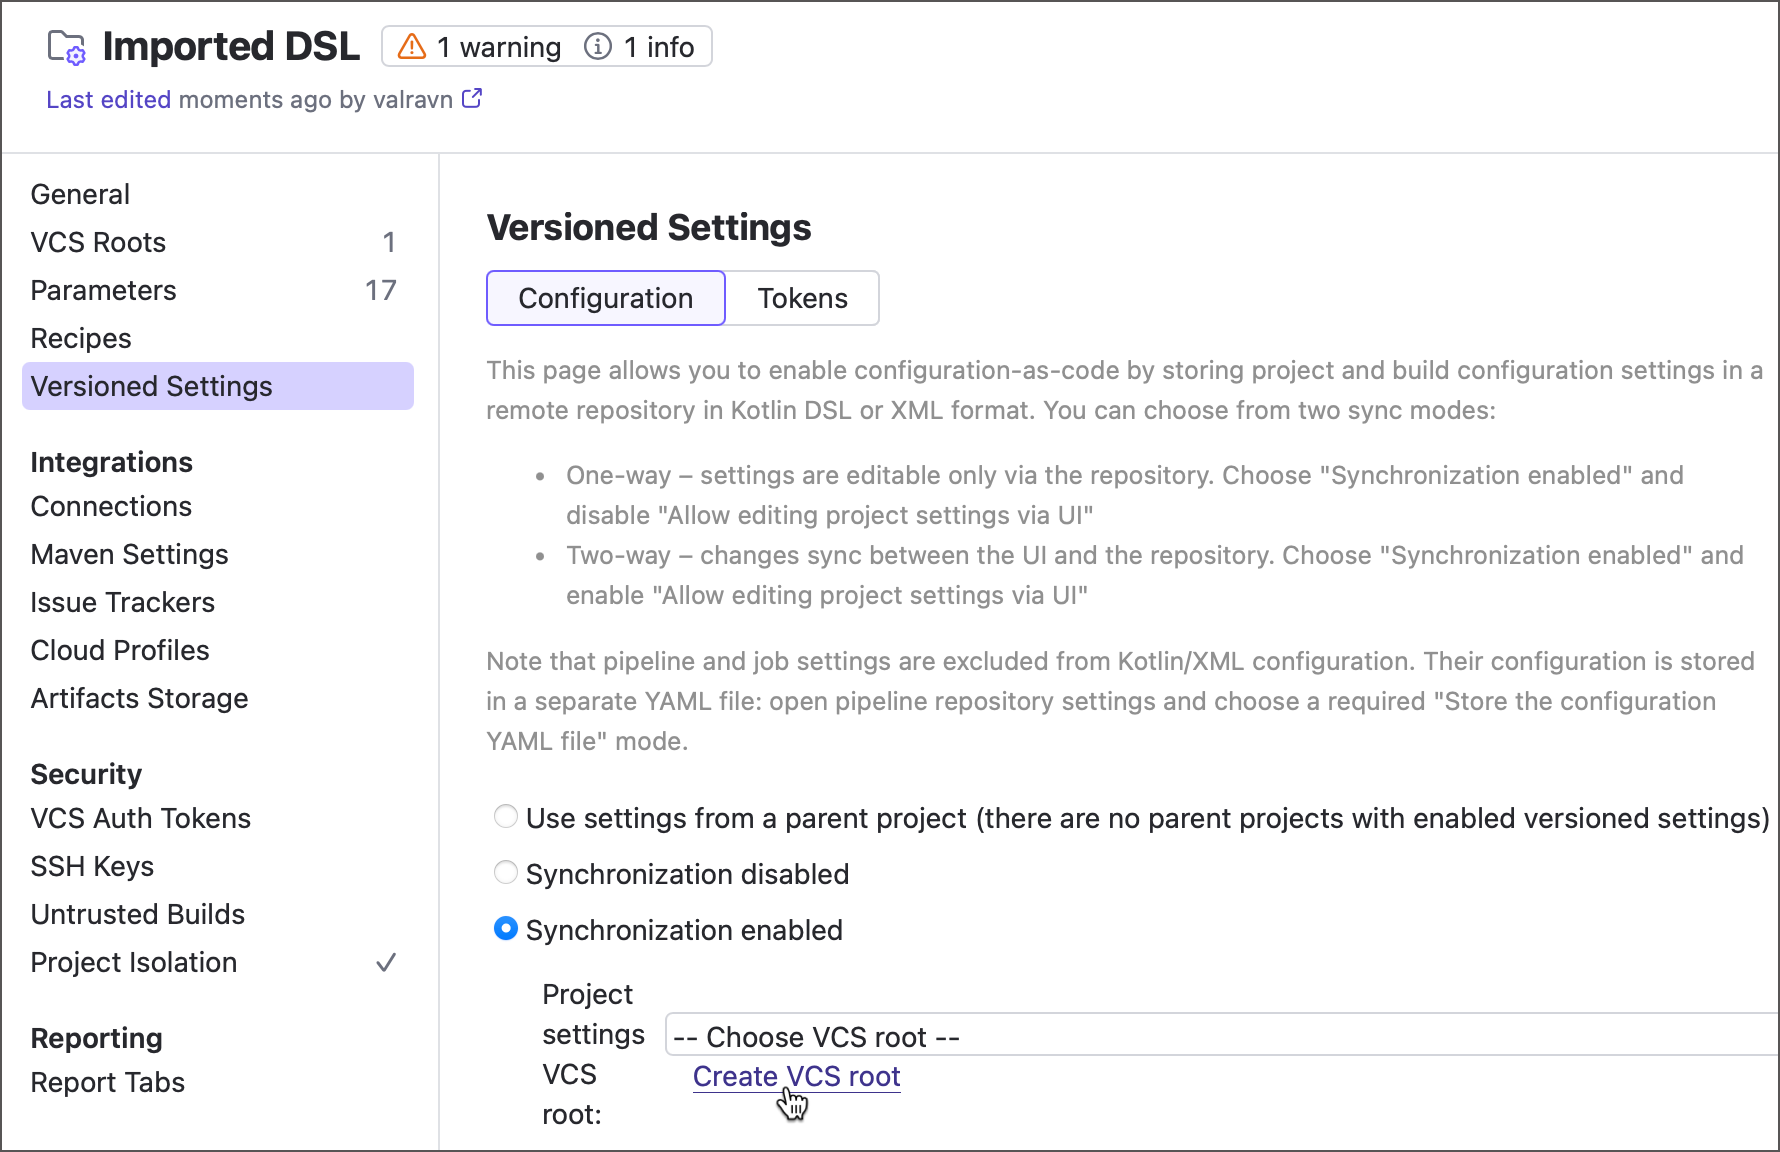Select 'Synchronization enabled' radio button

coord(507,929)
